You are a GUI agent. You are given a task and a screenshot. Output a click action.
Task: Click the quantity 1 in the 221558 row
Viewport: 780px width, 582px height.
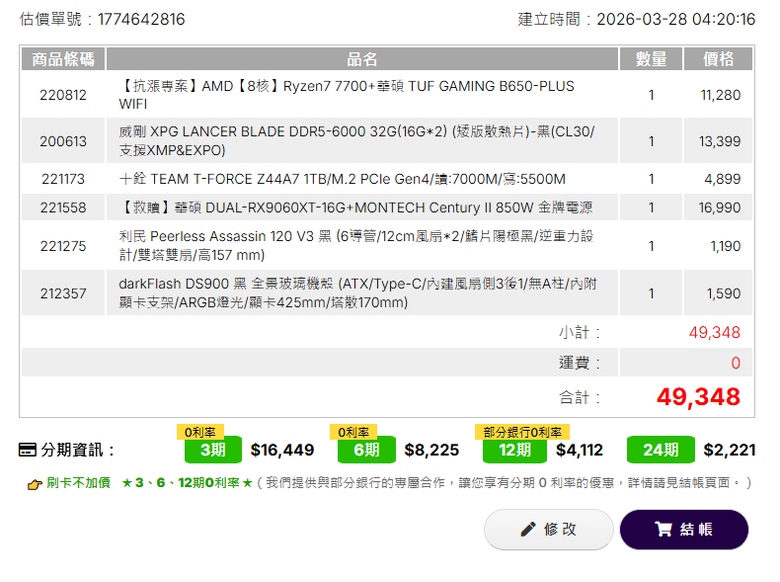point(651,207)
